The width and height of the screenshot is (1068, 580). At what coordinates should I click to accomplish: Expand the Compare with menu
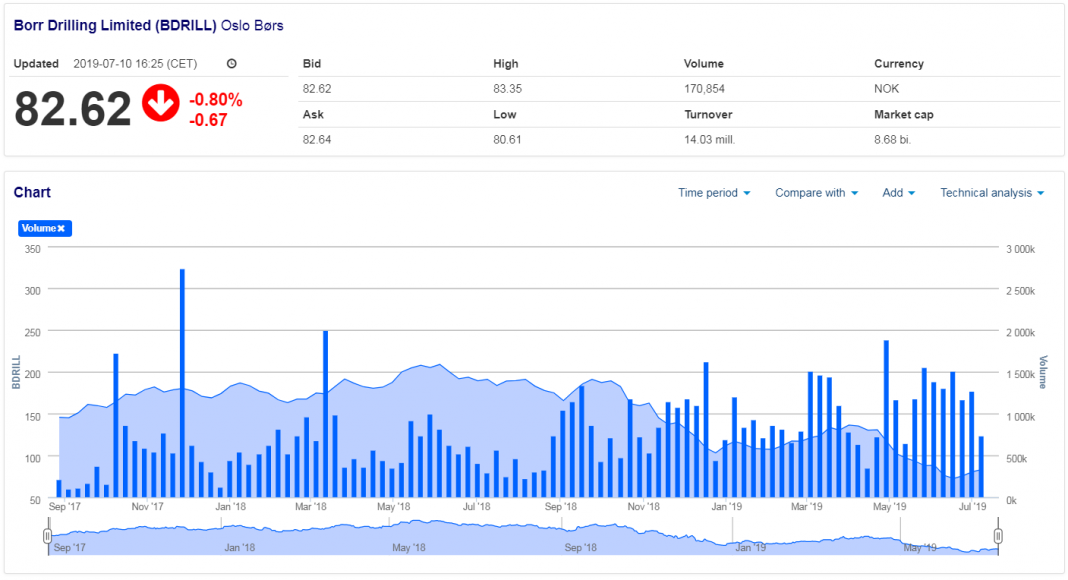pos(816,193)
